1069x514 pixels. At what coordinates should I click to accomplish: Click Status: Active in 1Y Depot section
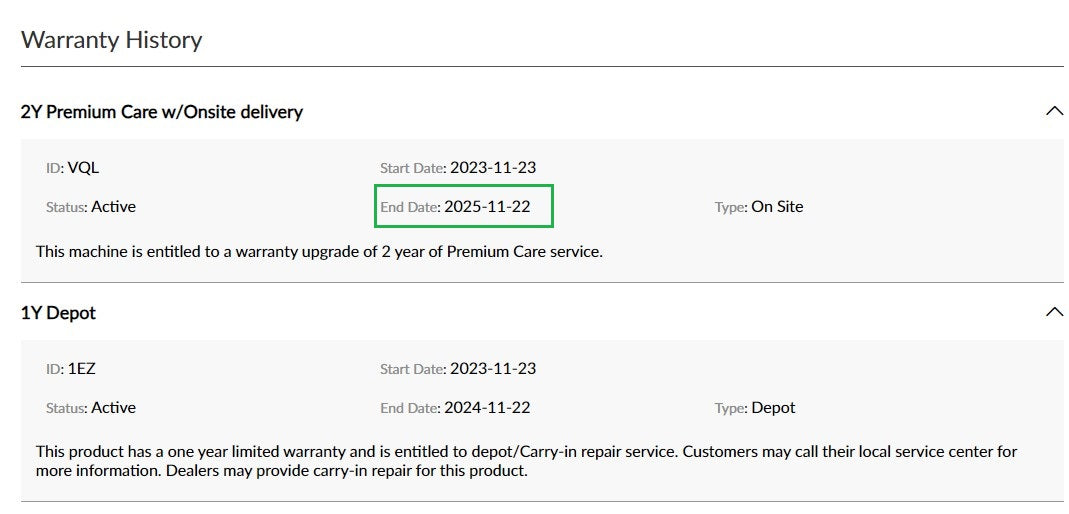pos(91,408)
